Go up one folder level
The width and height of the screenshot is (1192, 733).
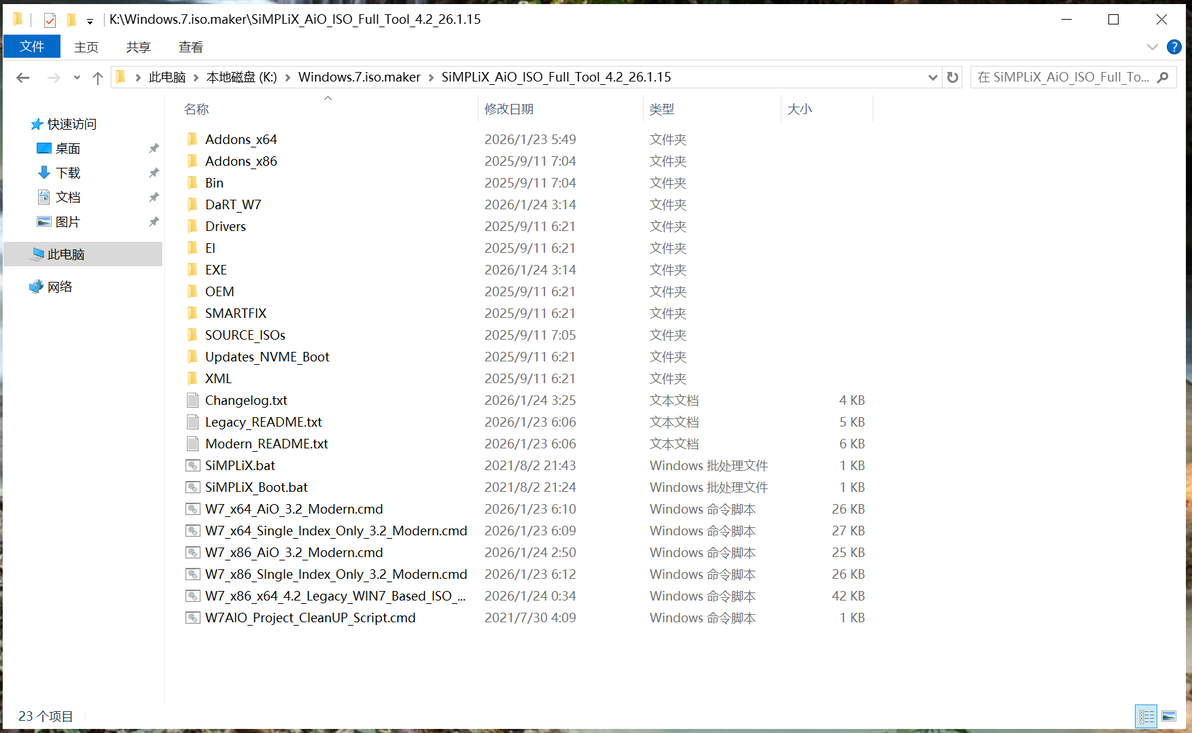[97, 78]
